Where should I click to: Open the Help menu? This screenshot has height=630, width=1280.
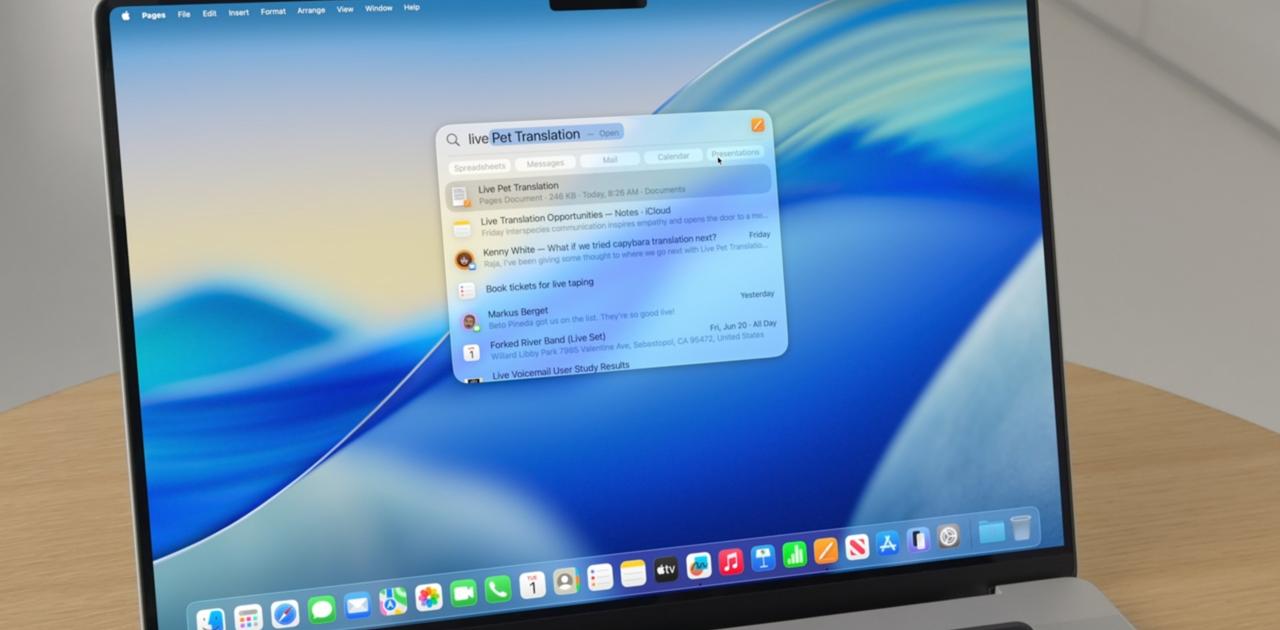(x=412, y=8)
